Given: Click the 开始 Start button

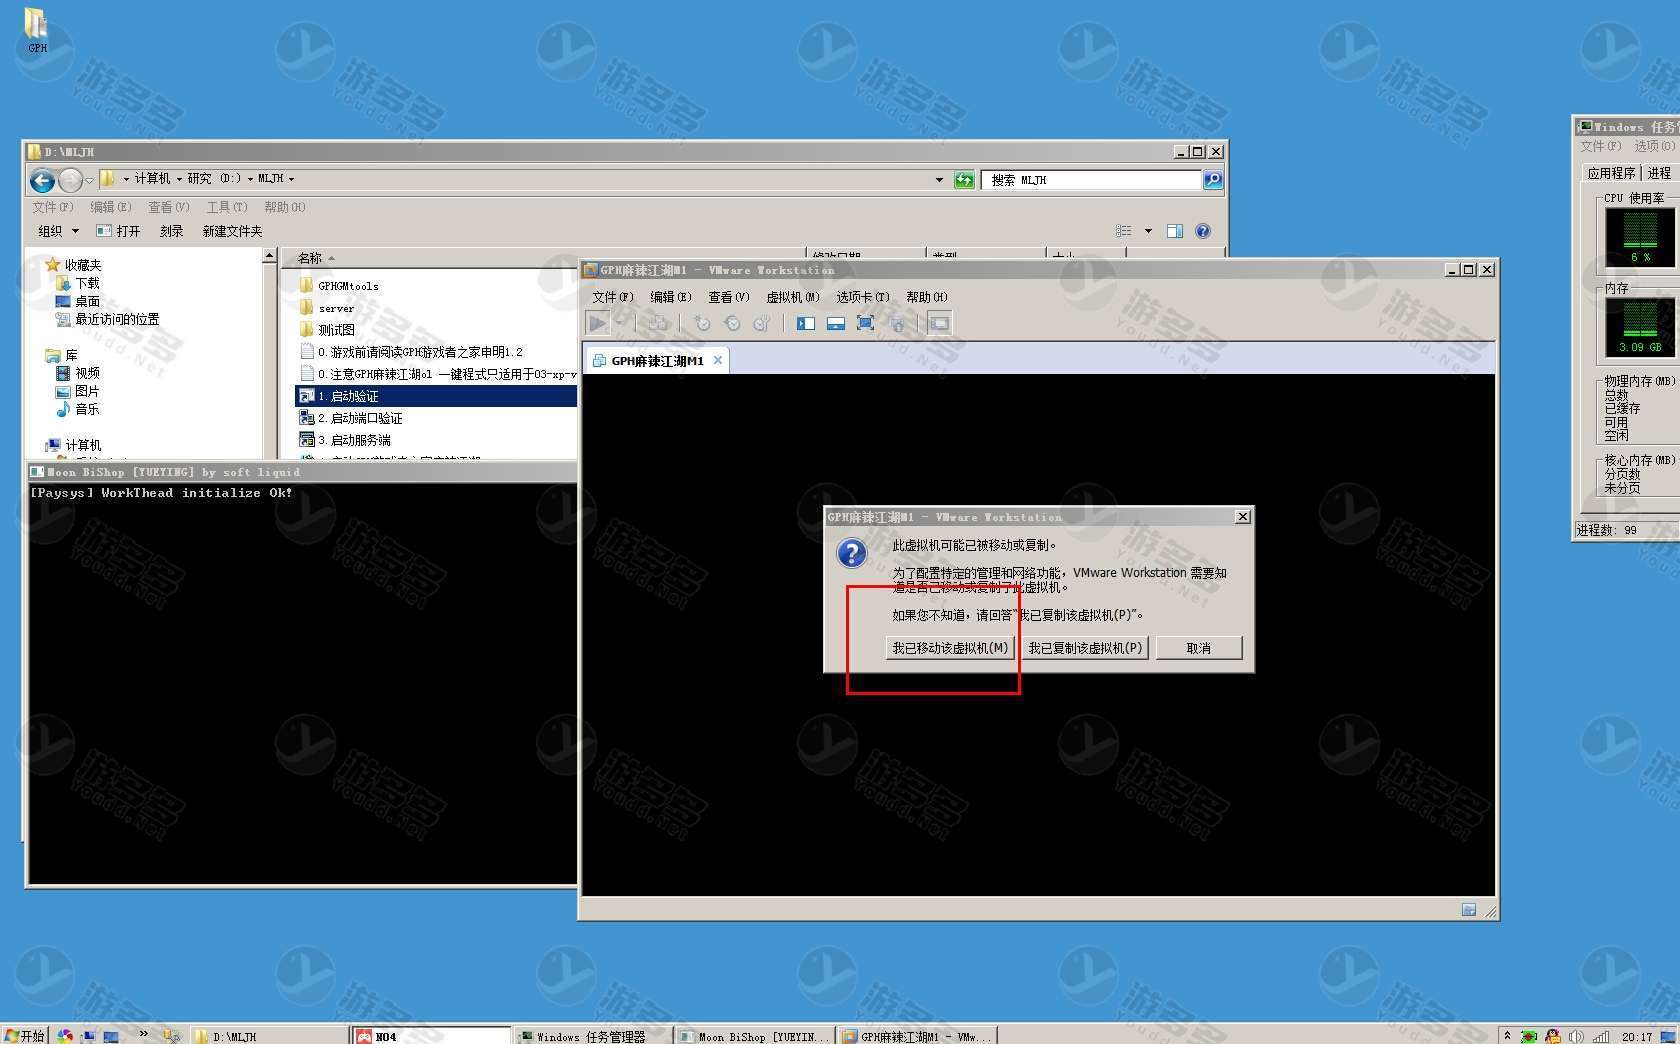Looking at the screenshot, I should click(x=25, y=1036).
